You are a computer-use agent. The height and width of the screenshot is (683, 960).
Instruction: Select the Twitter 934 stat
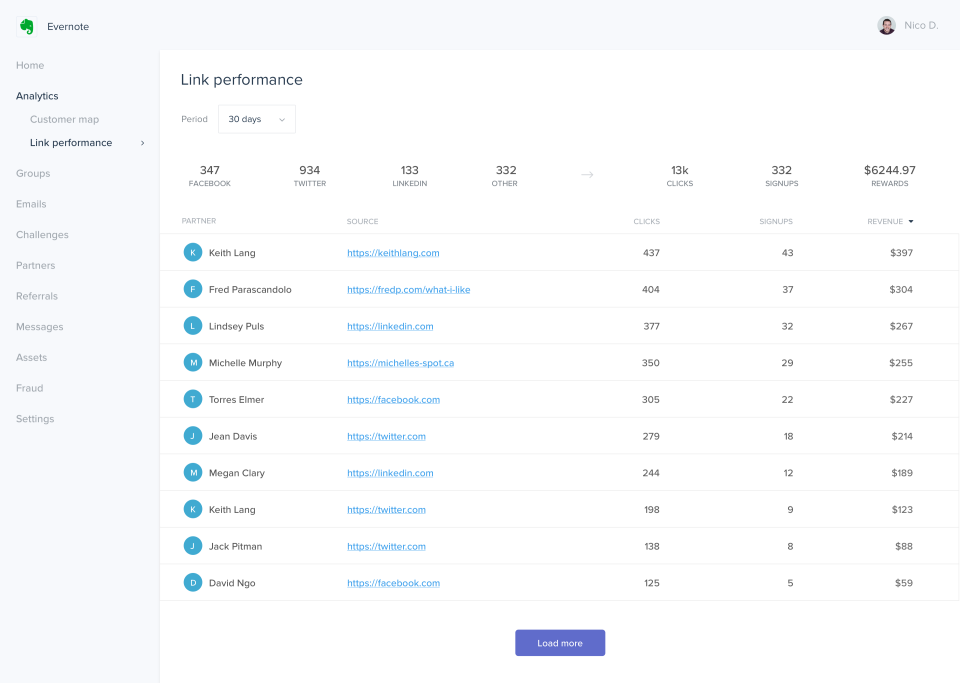309,176
